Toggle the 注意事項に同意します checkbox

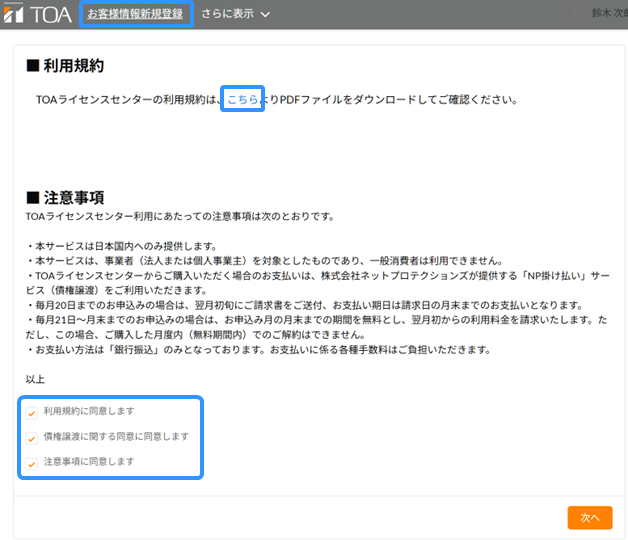[x=32, y=463]
